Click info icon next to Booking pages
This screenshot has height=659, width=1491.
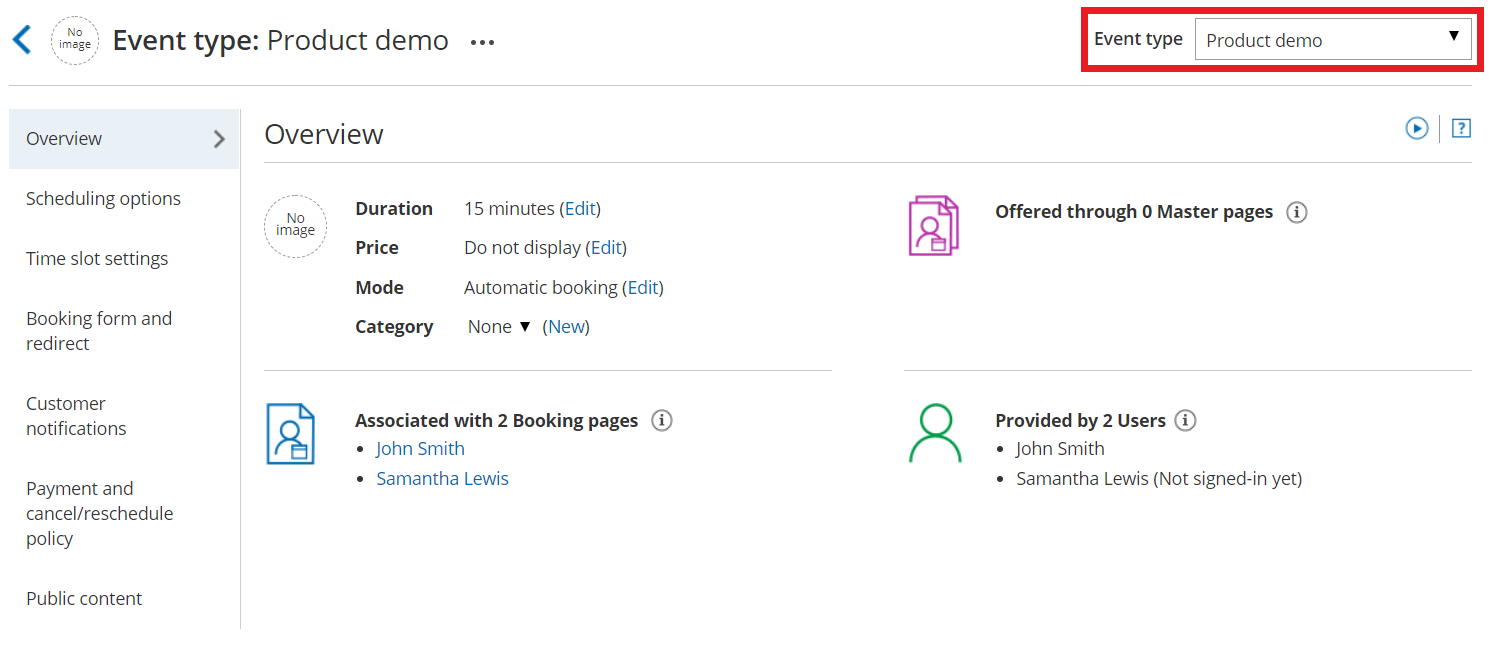tap(661, 420)
